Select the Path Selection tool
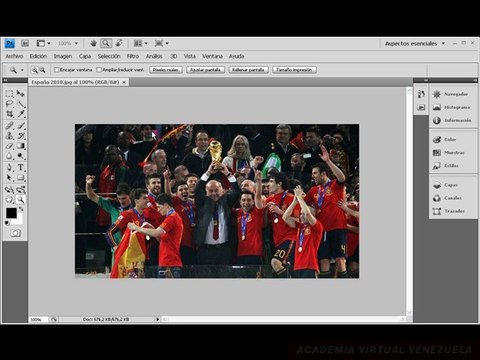Image resolution: width=480 pixels, height=360 pixels. (9, 178)
